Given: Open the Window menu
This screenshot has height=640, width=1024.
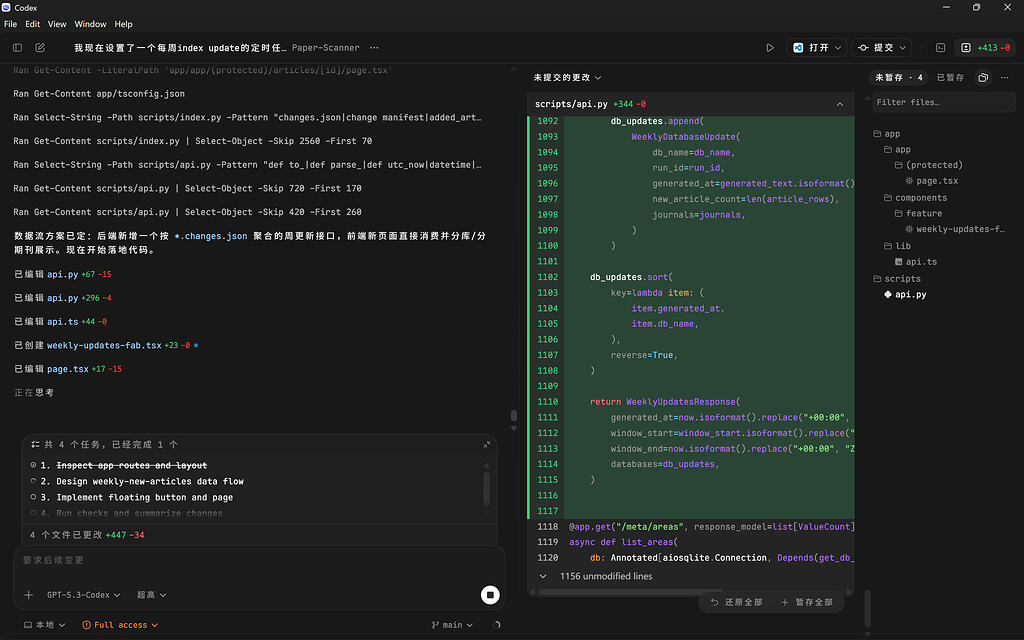Looking at the screenshot, I should [x=90, y=24].
